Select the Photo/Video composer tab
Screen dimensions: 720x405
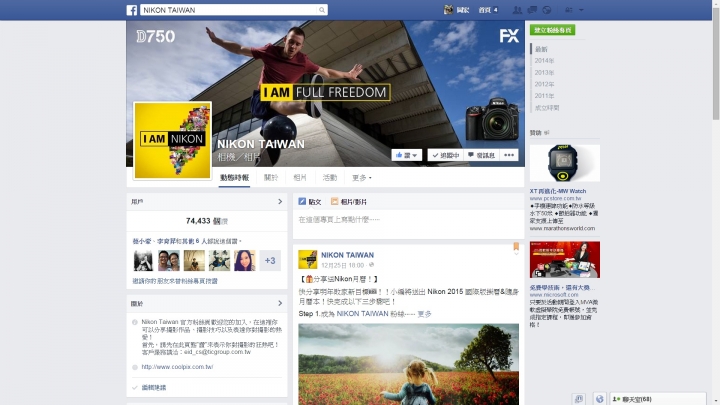pos(349,202)
